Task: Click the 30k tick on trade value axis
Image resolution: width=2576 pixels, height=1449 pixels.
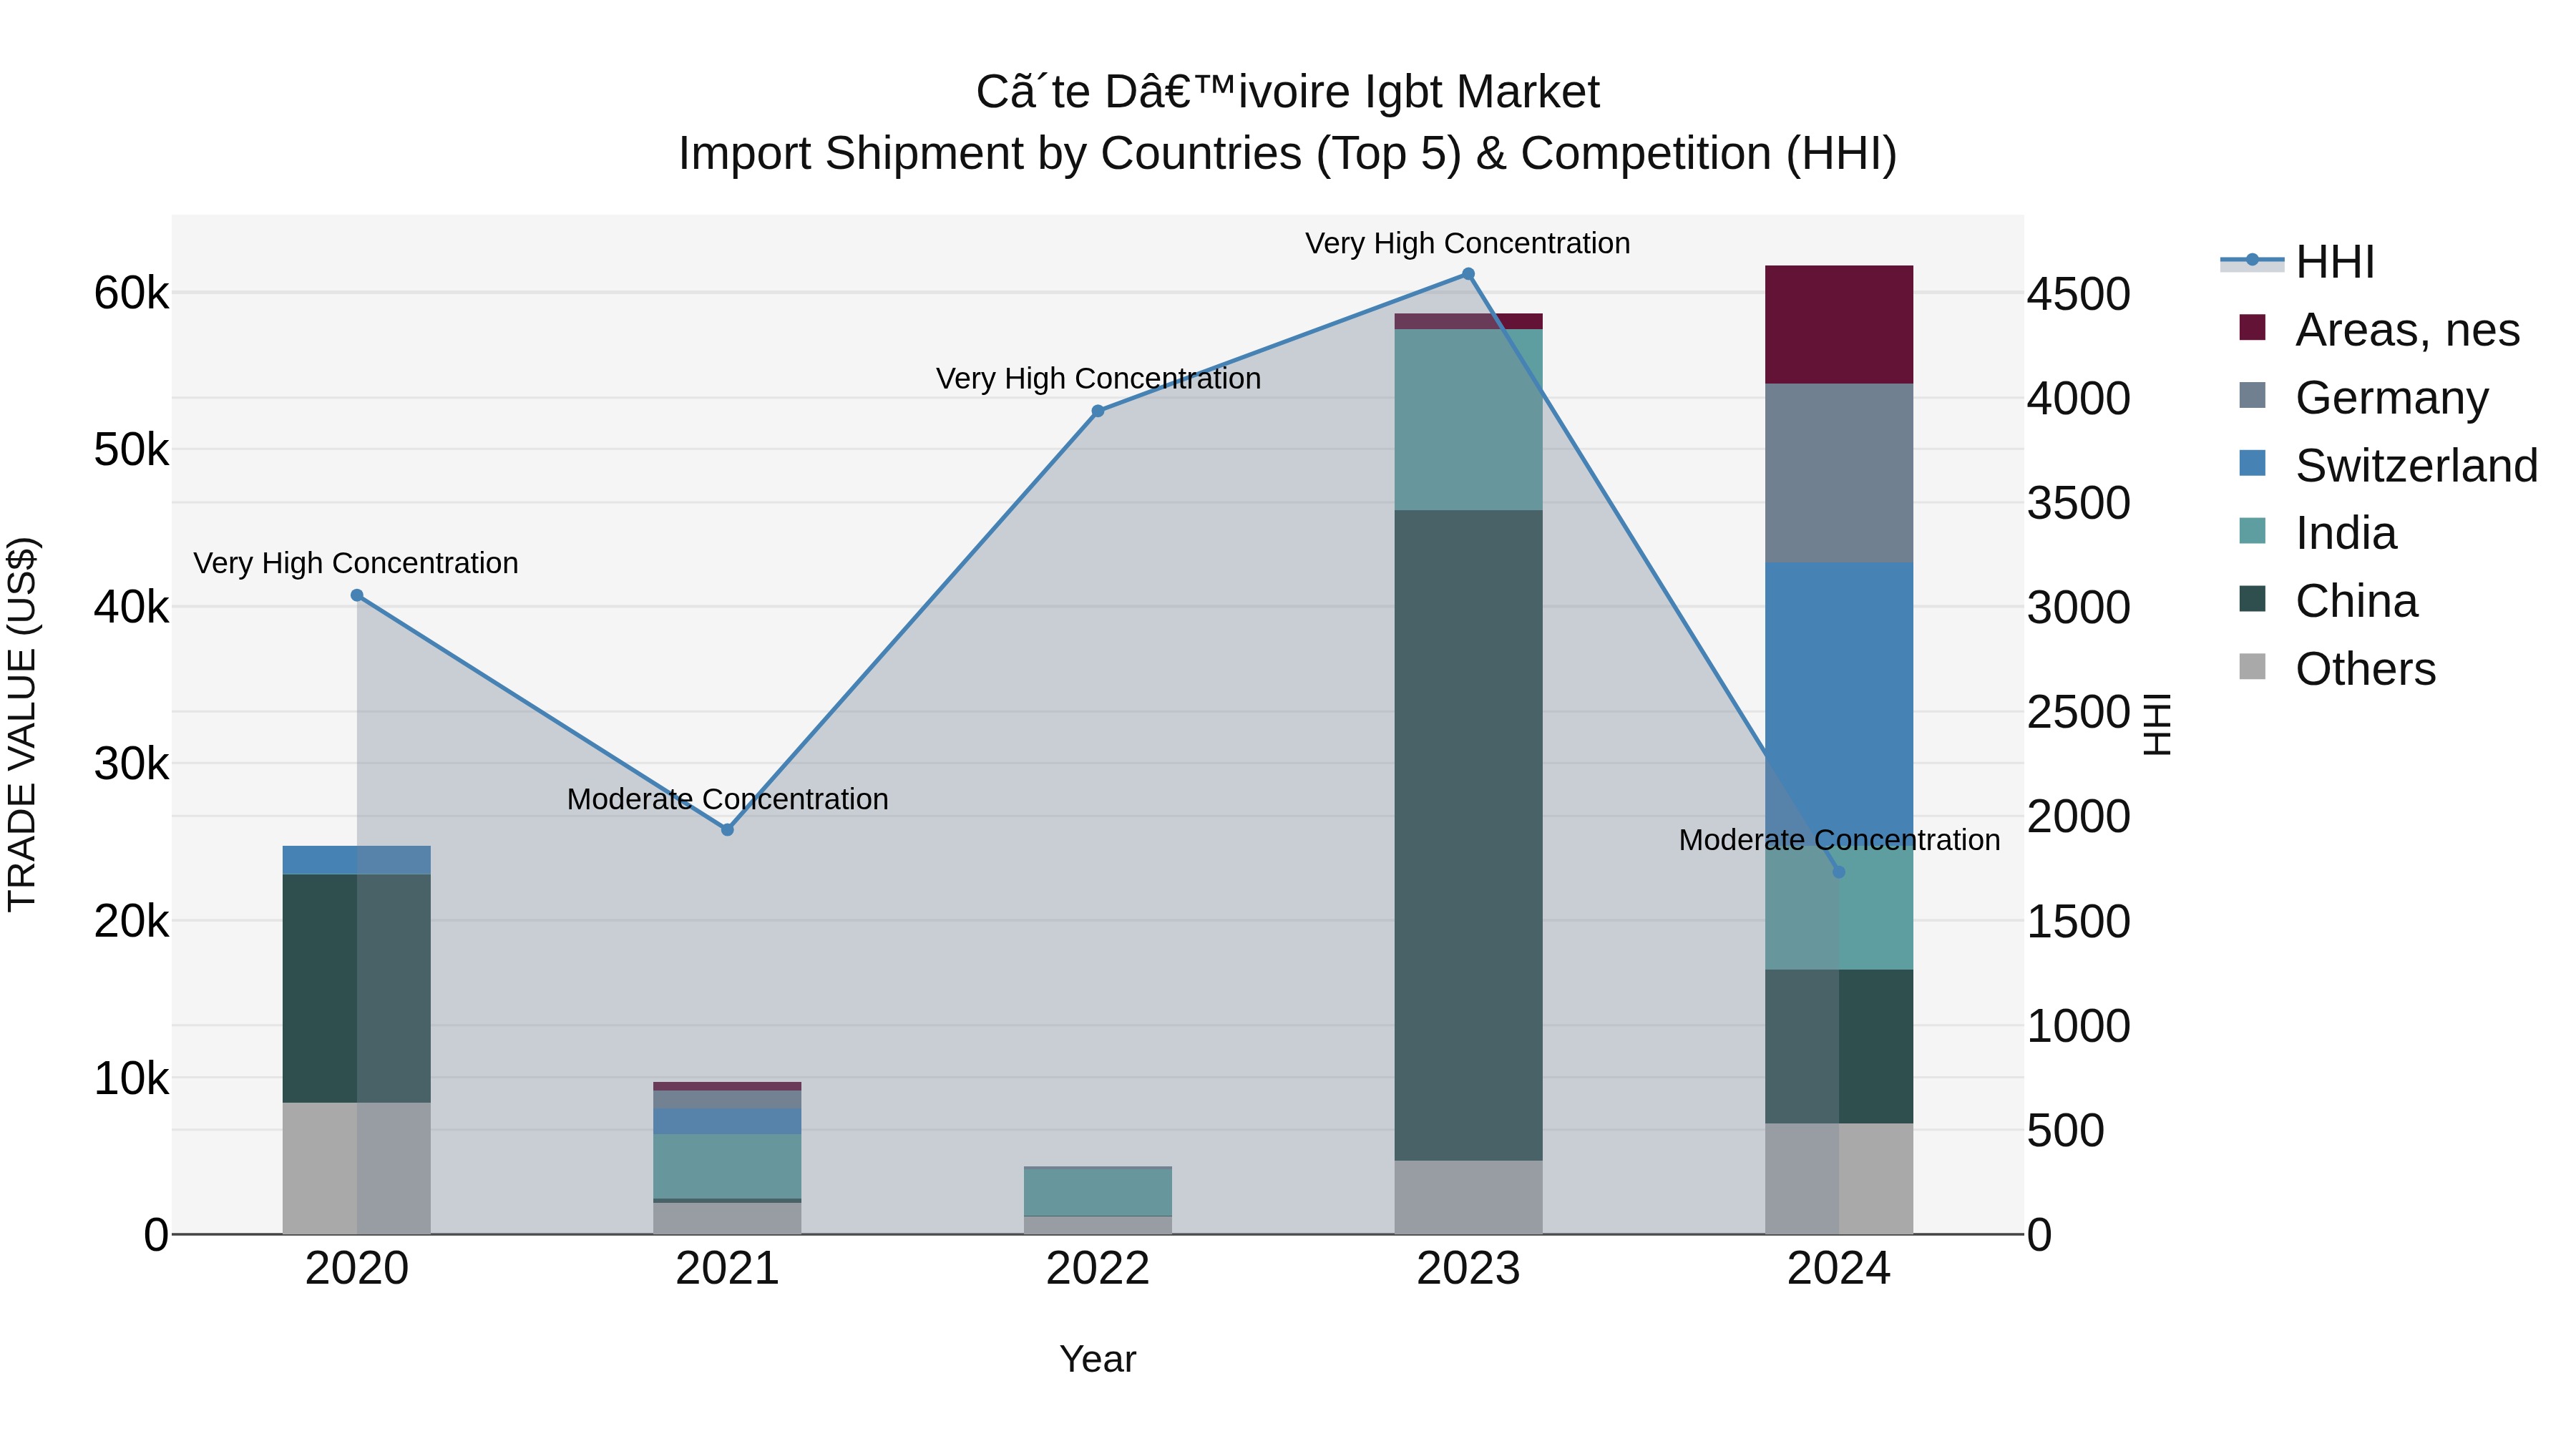Action: [131, 764]
